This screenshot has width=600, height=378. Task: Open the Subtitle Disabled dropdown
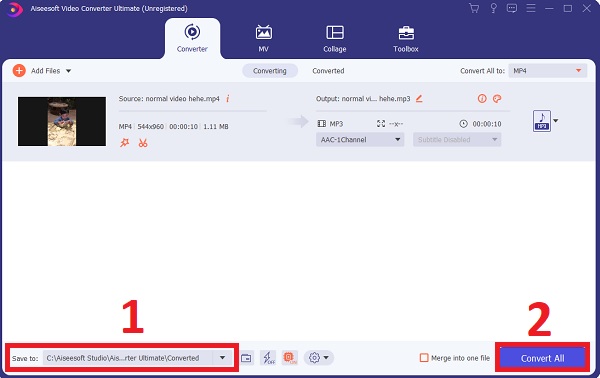(457, 140)
